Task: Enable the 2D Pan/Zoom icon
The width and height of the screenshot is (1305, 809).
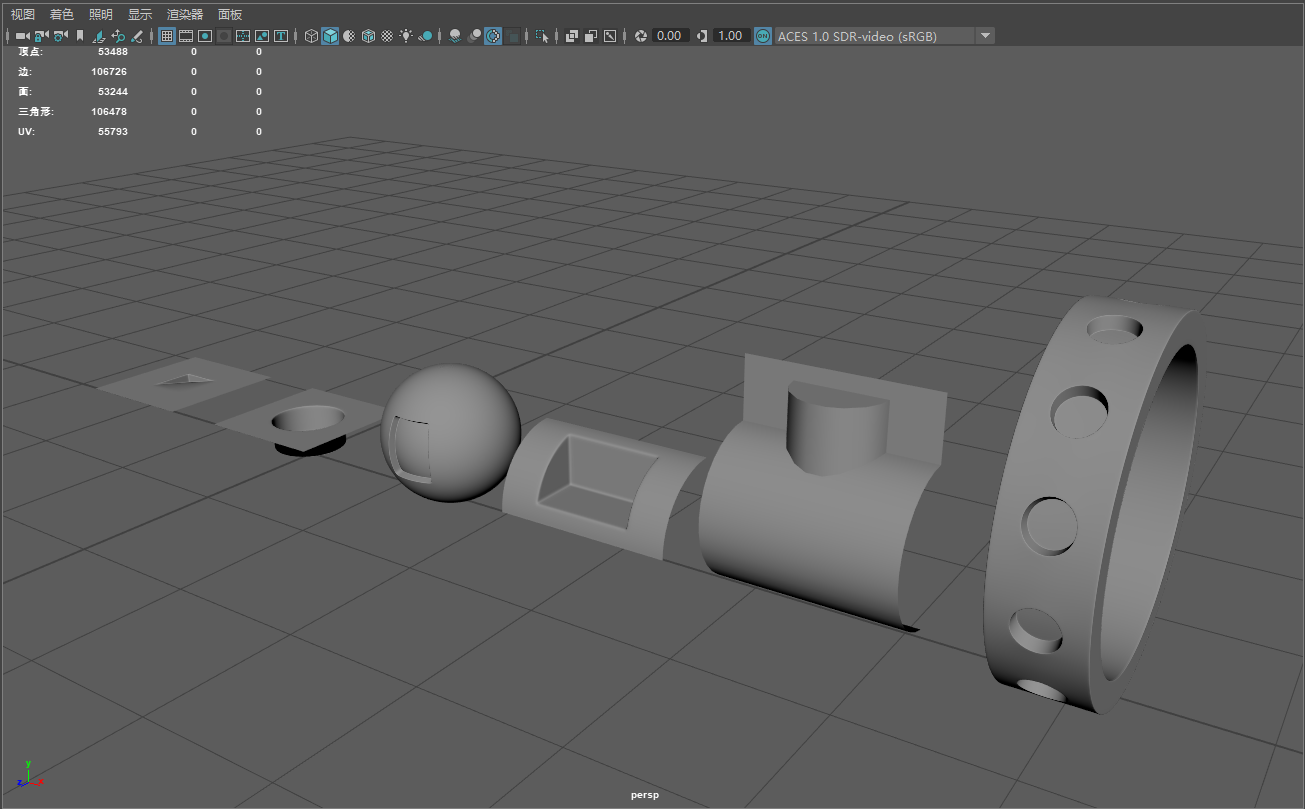Action: (118, 36)
